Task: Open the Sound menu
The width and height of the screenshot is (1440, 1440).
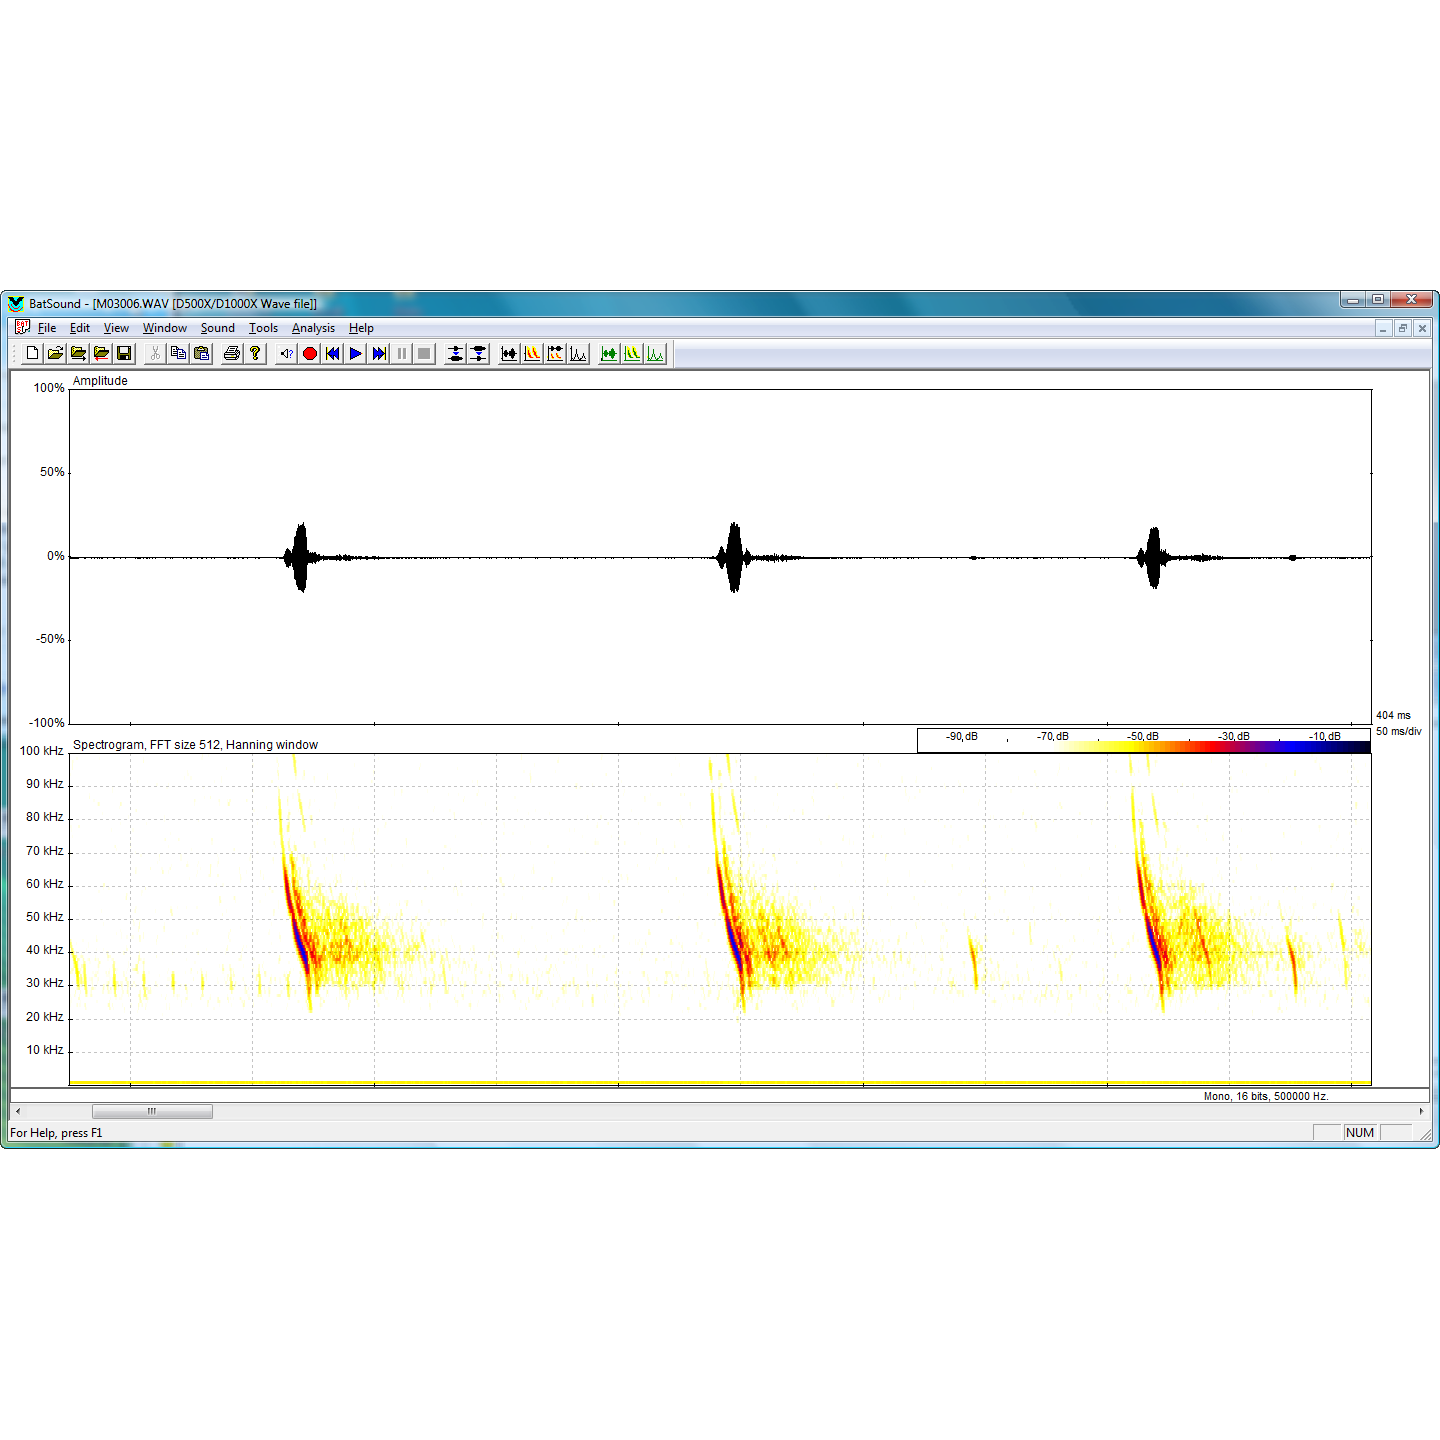Action: pos(217,328)
